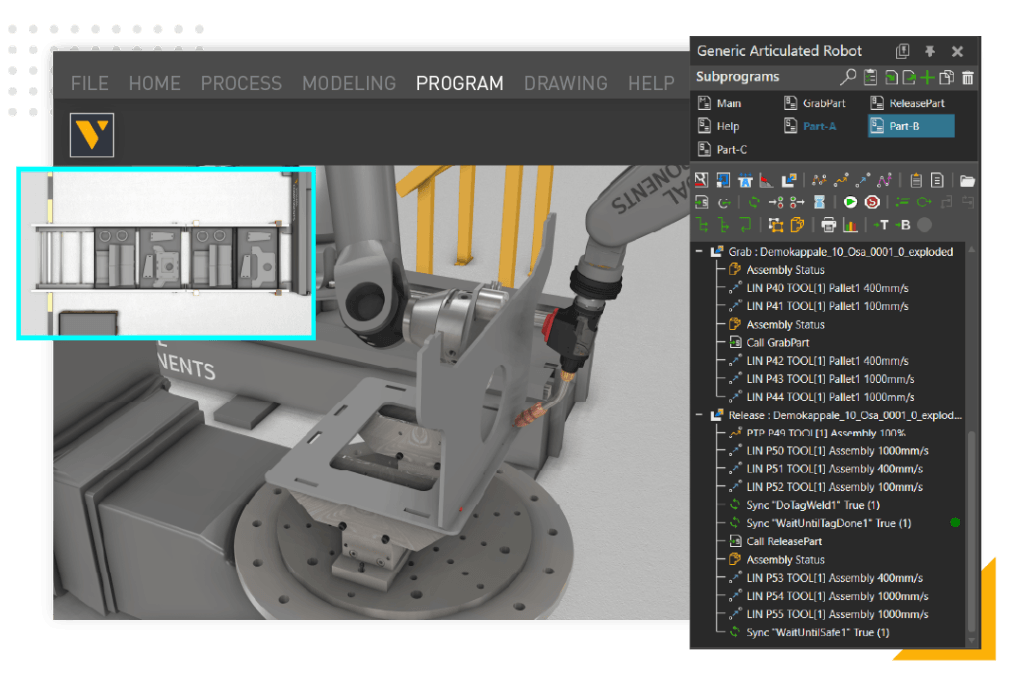Open the Part-A subprogram
Image resolution: width=1024 pixels, height=674 pixels.
click(x=810, y=126)
